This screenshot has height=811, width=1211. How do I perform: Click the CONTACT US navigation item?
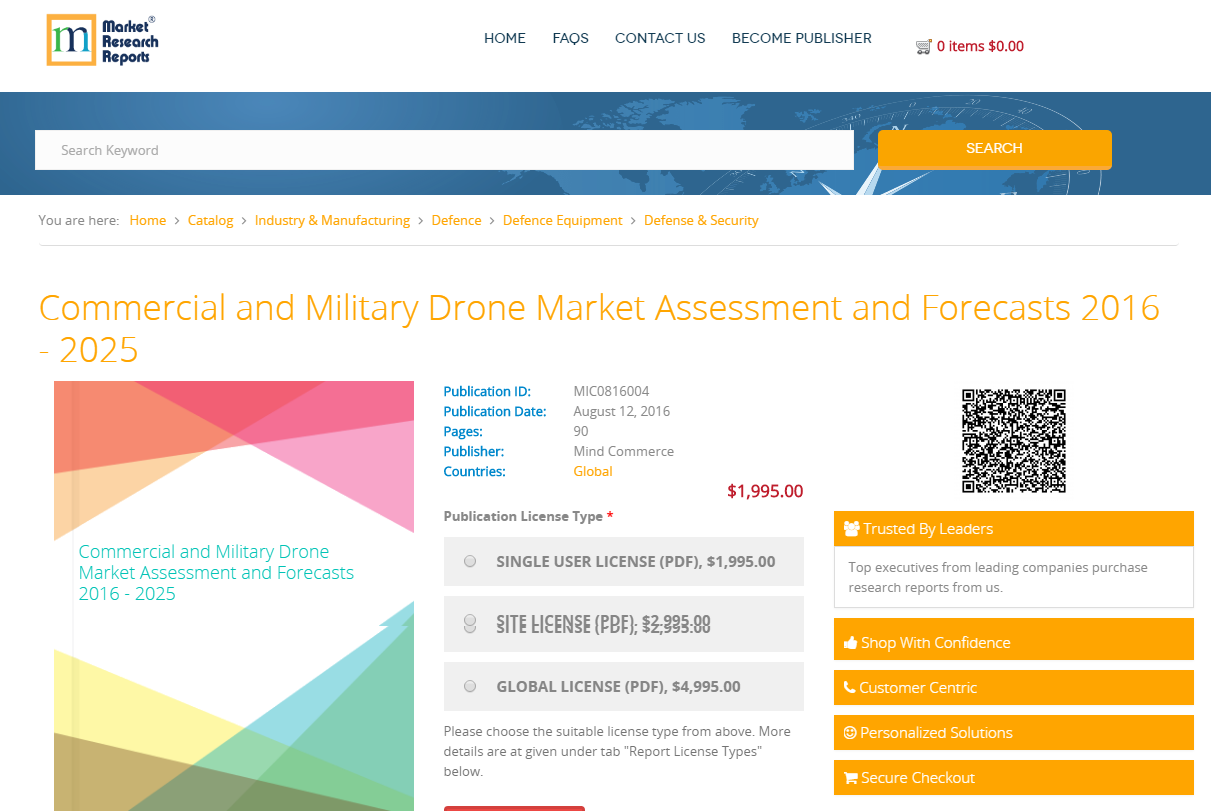(x=660, y=38)
